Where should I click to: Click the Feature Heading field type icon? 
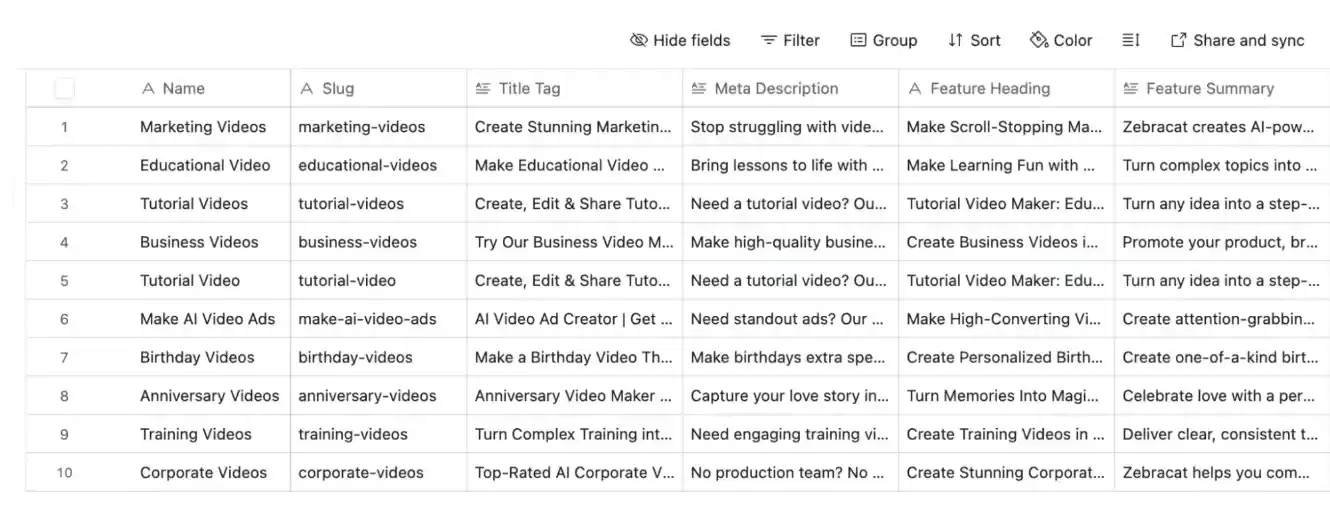click(x=914, y=89)
